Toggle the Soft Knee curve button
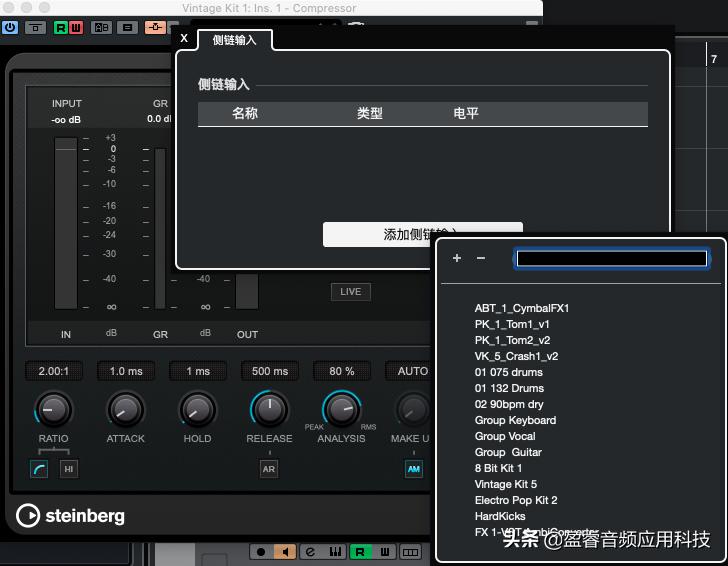The height and width of the screenshot is (566, 728). tap(39, 469)
